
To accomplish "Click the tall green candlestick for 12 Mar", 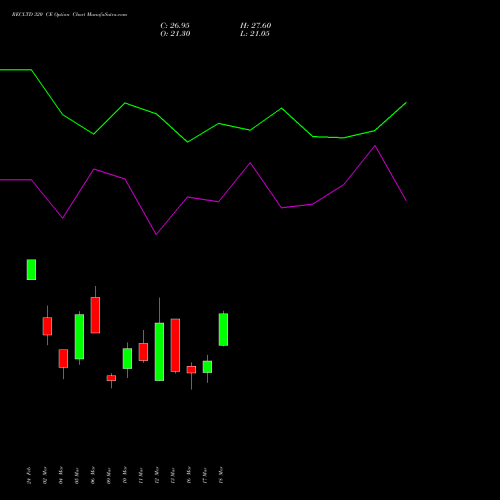I will pyautogui.click(x=159, y=352).
